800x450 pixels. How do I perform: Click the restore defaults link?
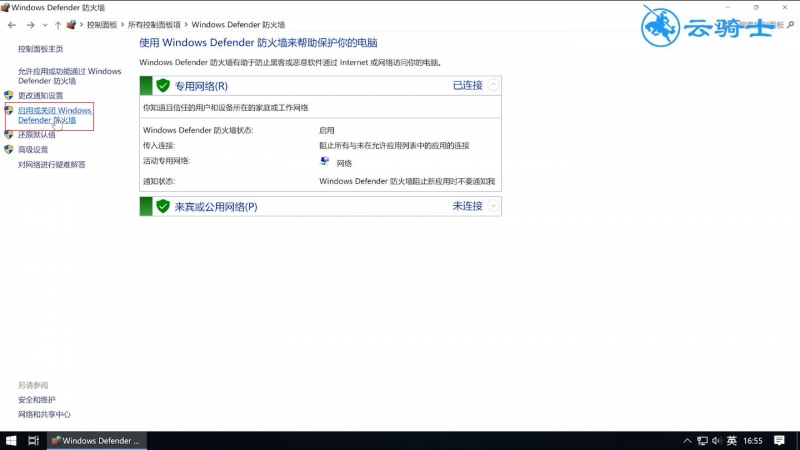pos(36,135)
